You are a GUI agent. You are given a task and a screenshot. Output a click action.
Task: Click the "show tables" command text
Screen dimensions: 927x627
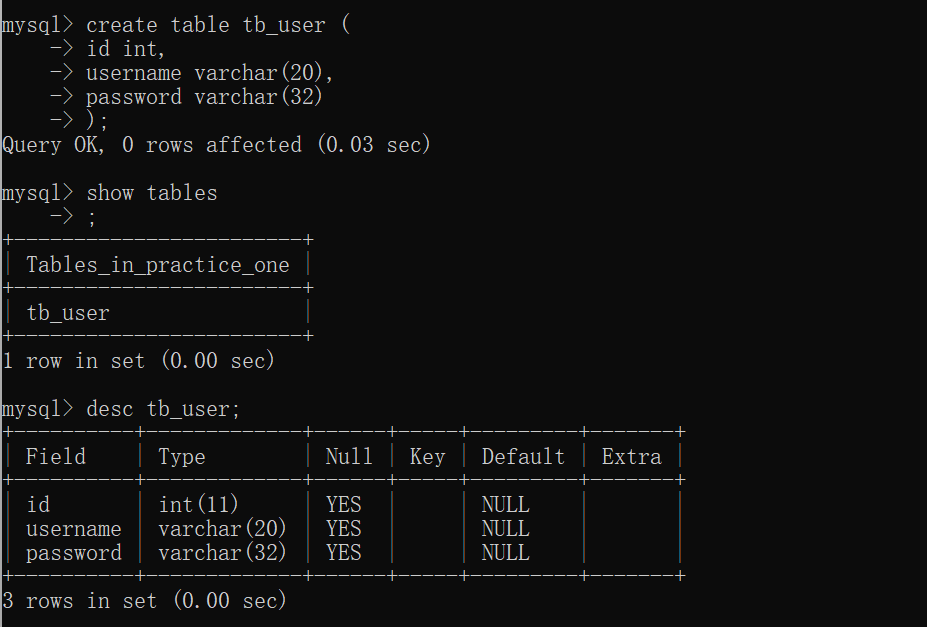coord(151,193)
